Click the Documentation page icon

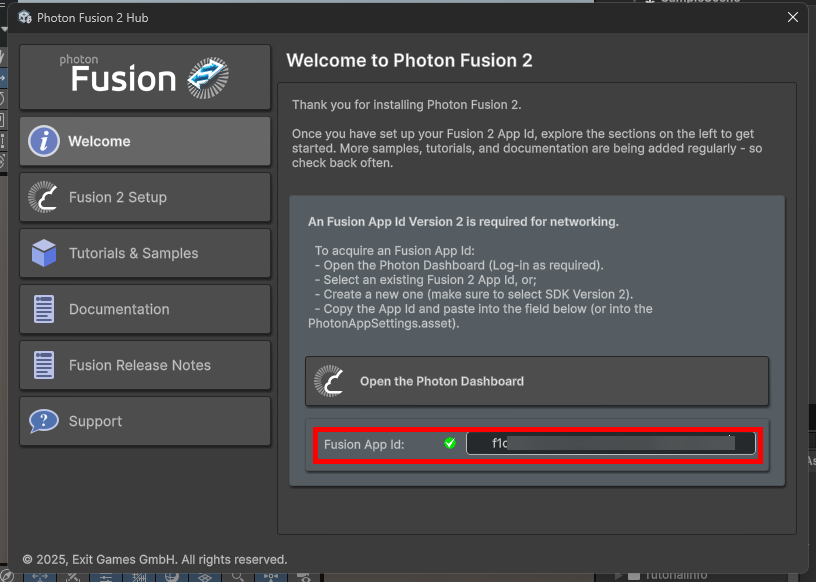44,309
